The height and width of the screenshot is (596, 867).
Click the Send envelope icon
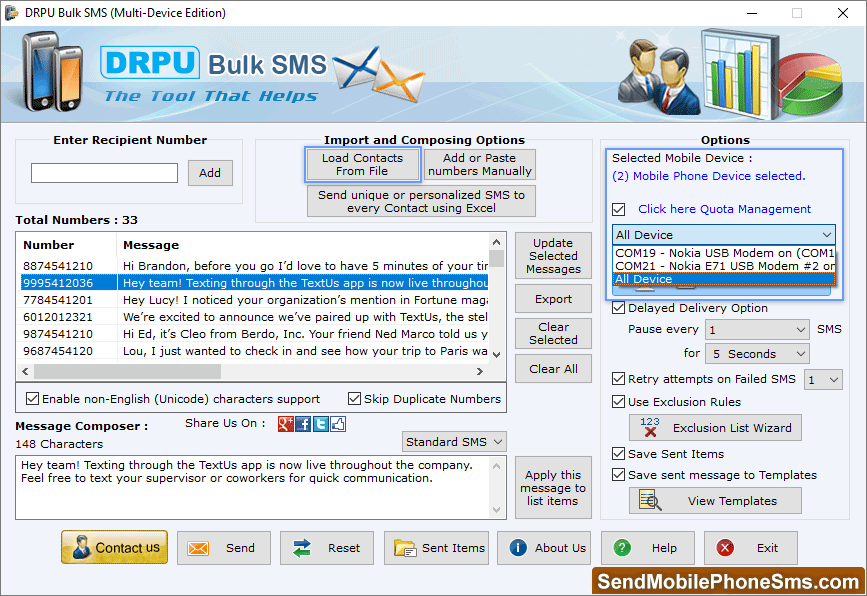tap(197, 548)
